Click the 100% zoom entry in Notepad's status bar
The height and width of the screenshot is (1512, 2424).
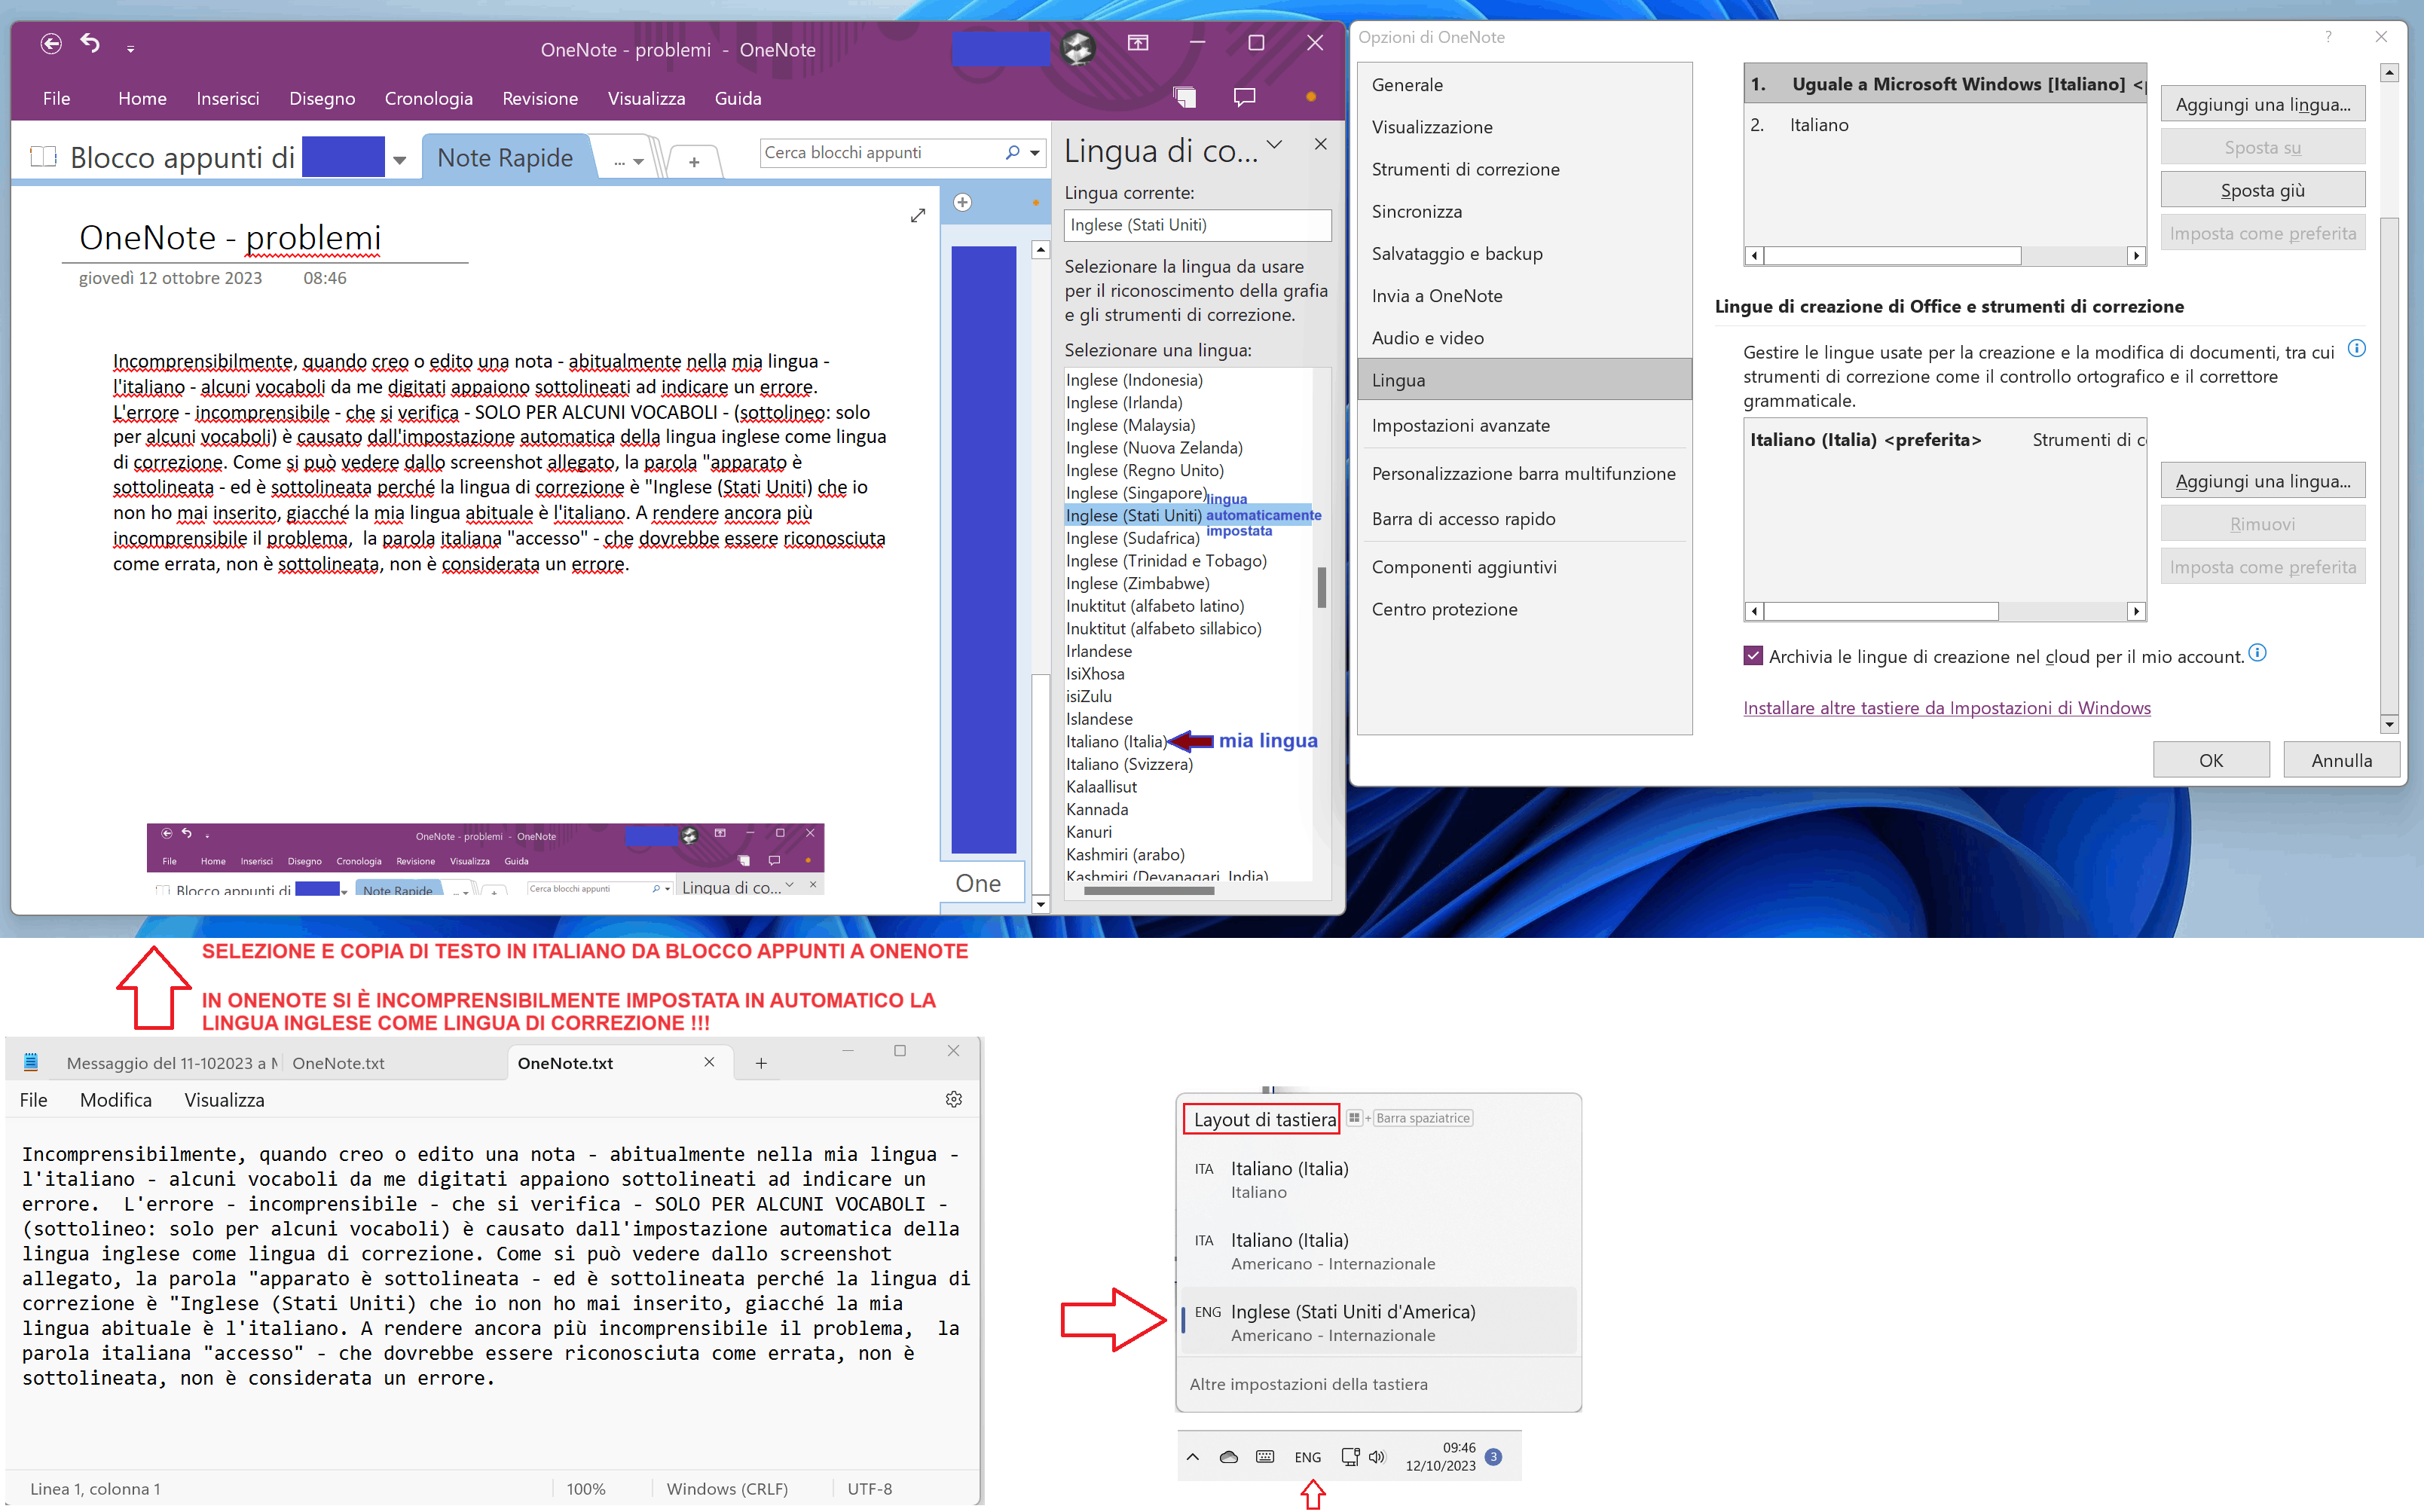tap(586, 1488)
